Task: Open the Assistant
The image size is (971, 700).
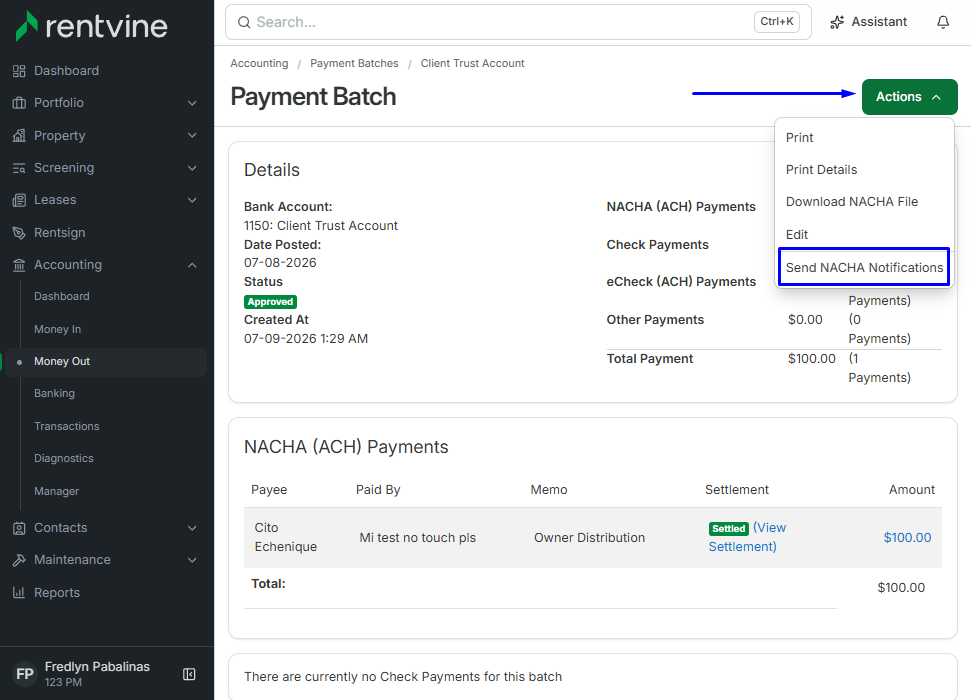Action: point(868,22)
